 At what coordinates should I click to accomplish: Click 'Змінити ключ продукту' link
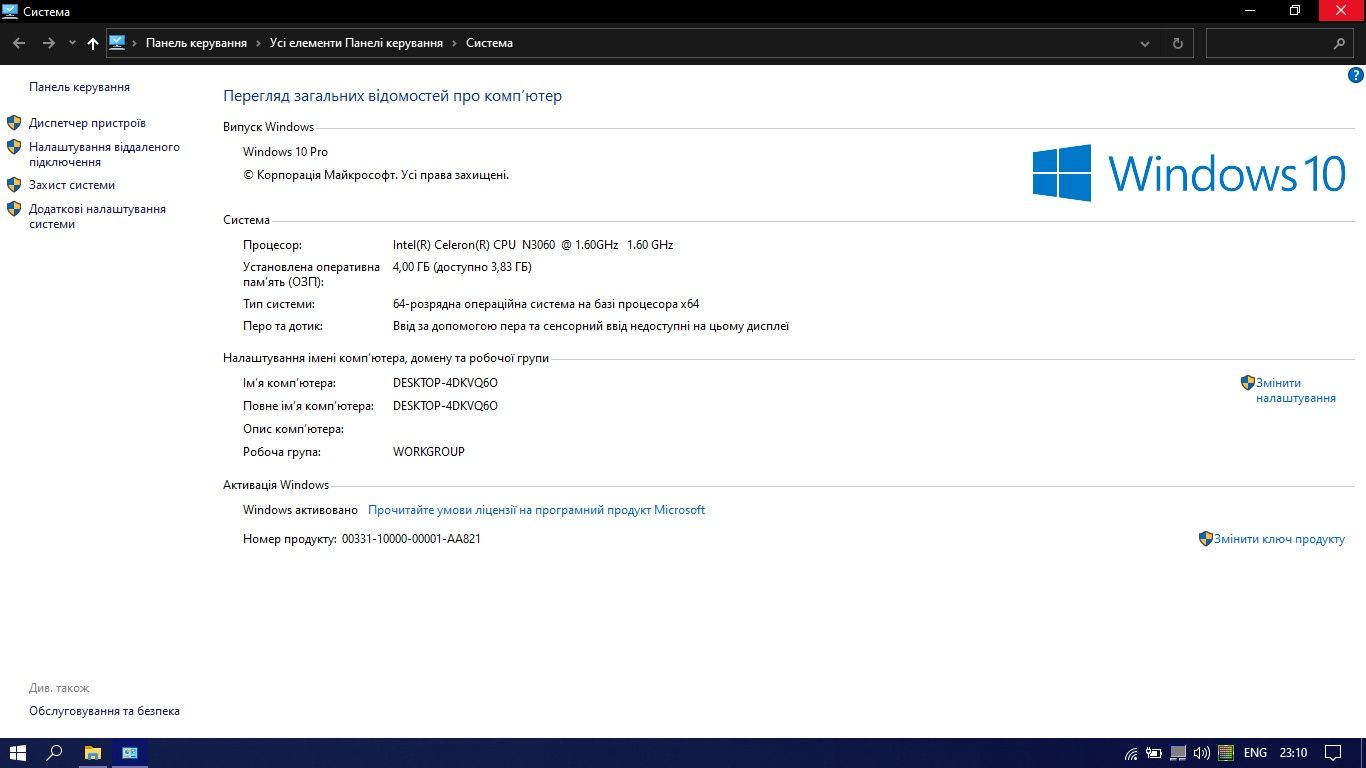coord(1279,539)
